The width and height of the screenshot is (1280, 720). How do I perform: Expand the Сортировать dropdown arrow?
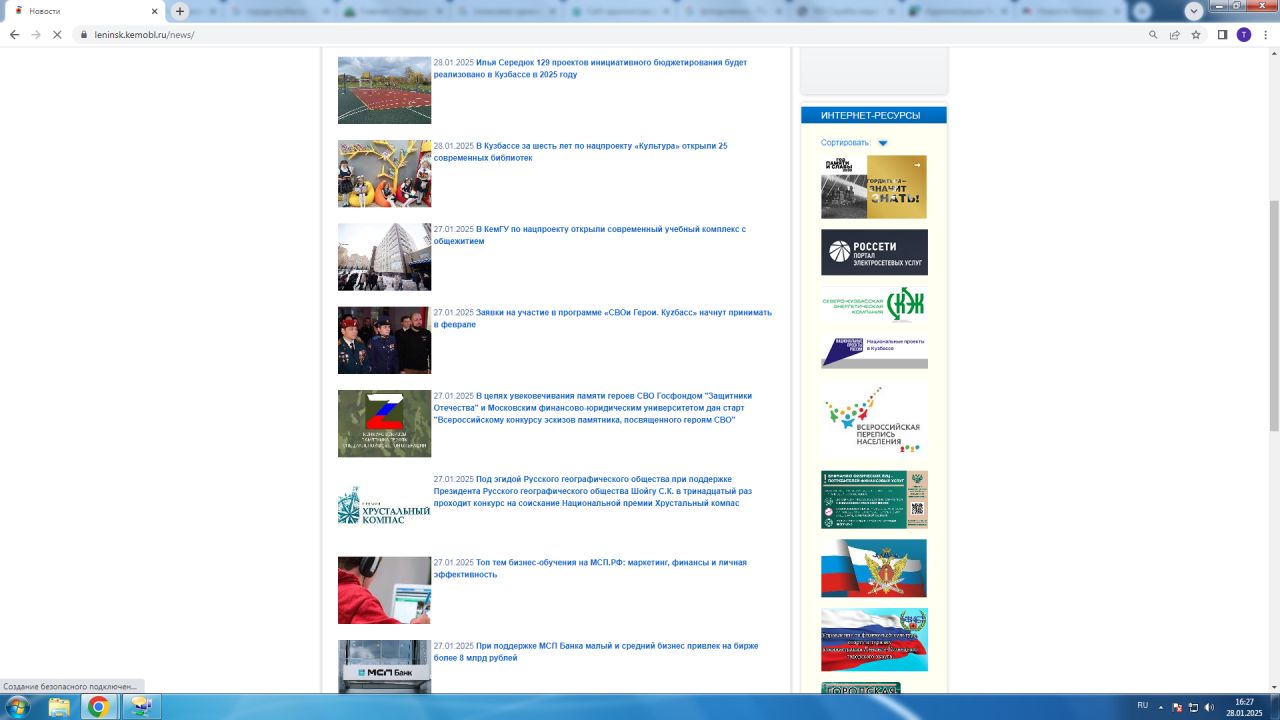click(x=883, y=143)
